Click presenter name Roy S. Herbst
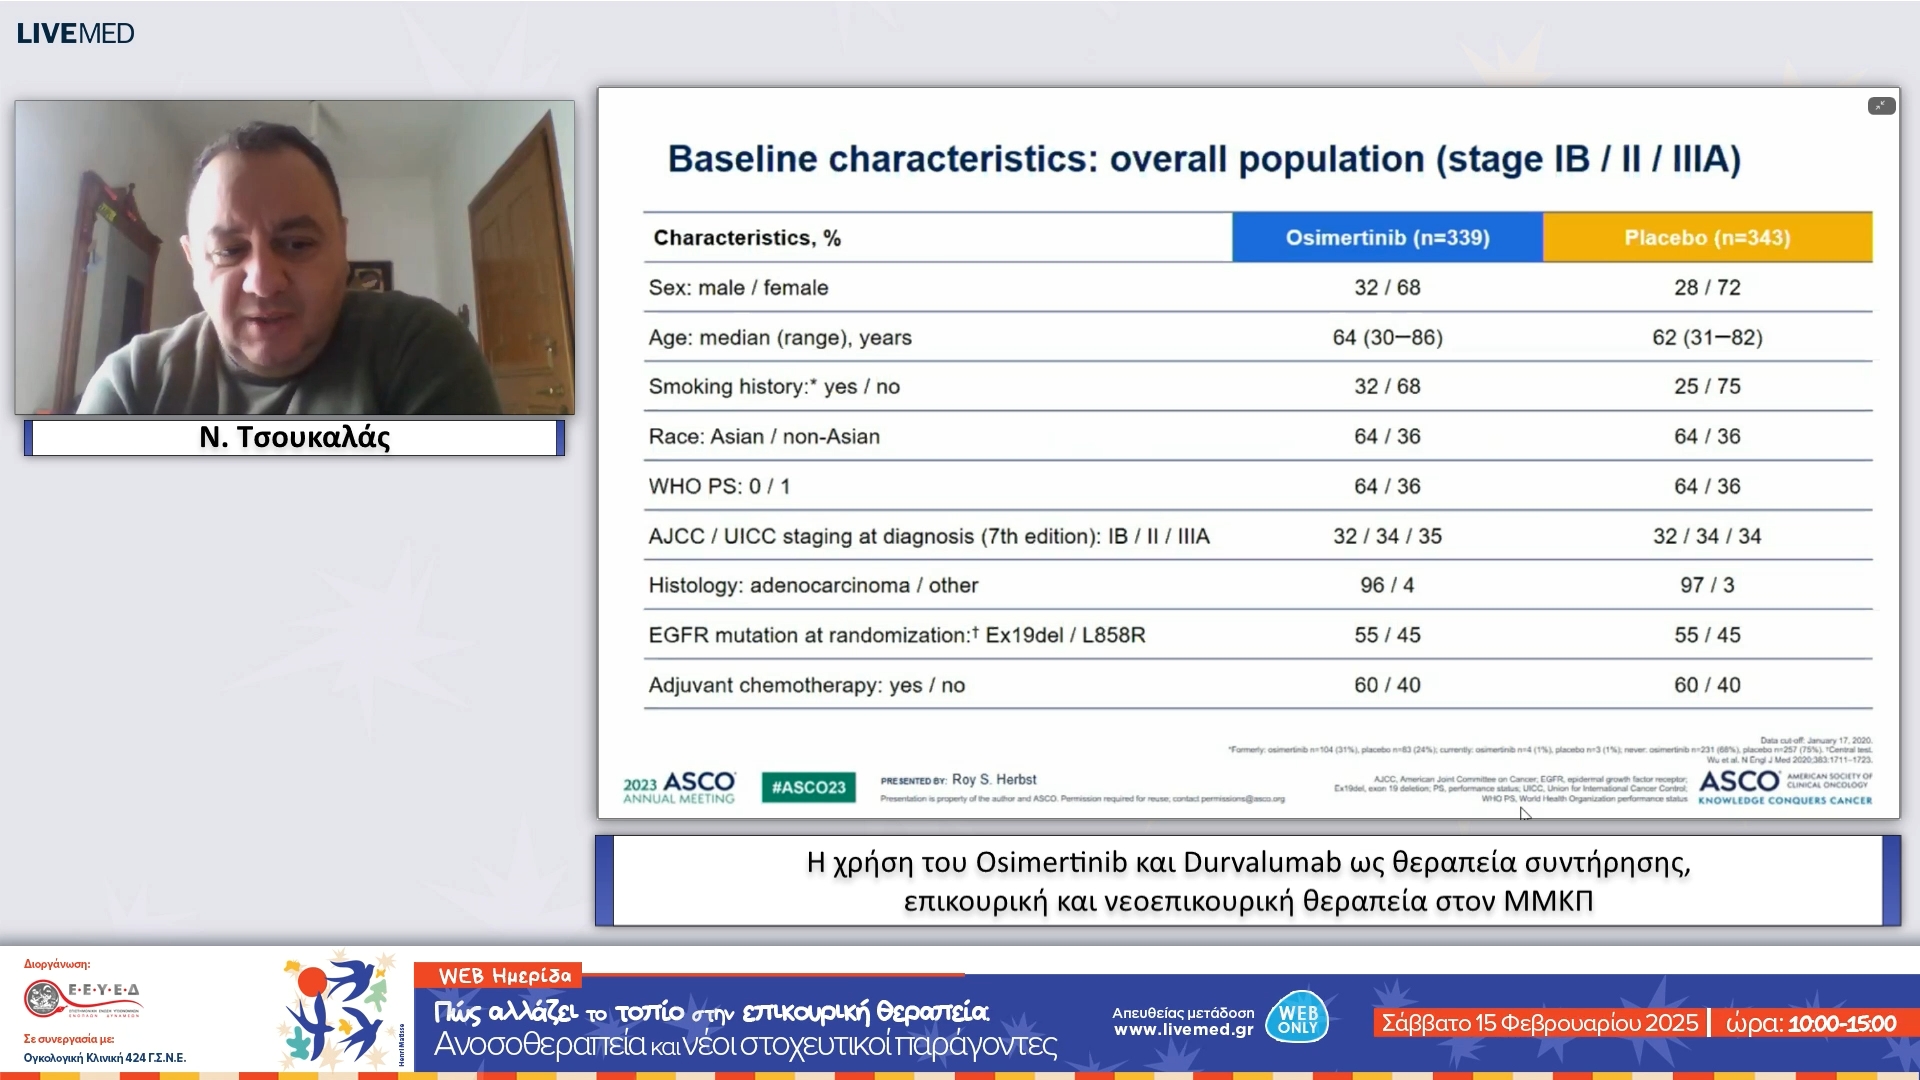1920x1080 pixels. coord(994,780)
